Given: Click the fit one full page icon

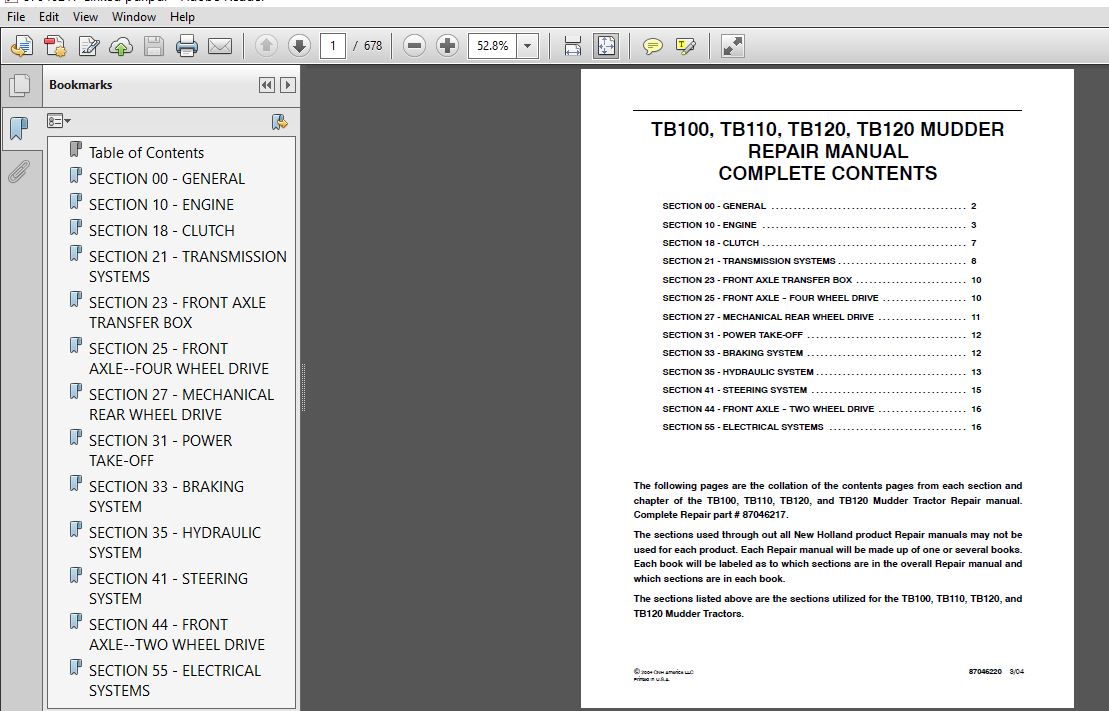Looking at the screenshot, I should click(606, 46).
